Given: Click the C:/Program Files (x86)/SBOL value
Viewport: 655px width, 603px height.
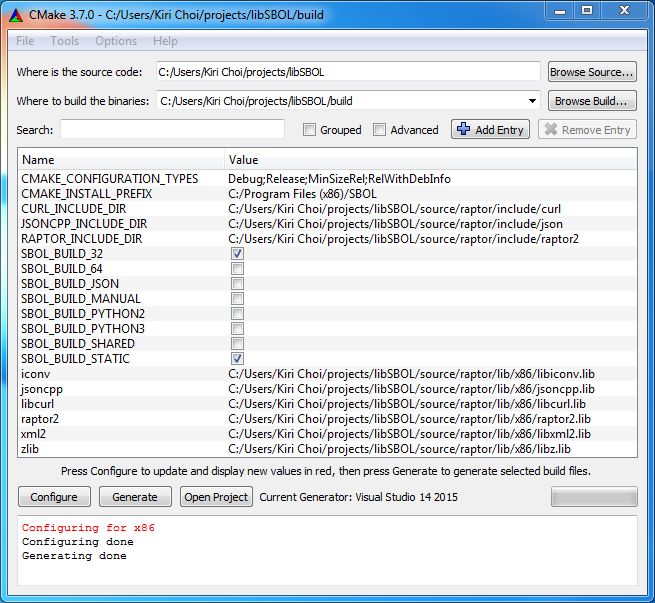Looking at the screenshot, I should coord(302,194).
